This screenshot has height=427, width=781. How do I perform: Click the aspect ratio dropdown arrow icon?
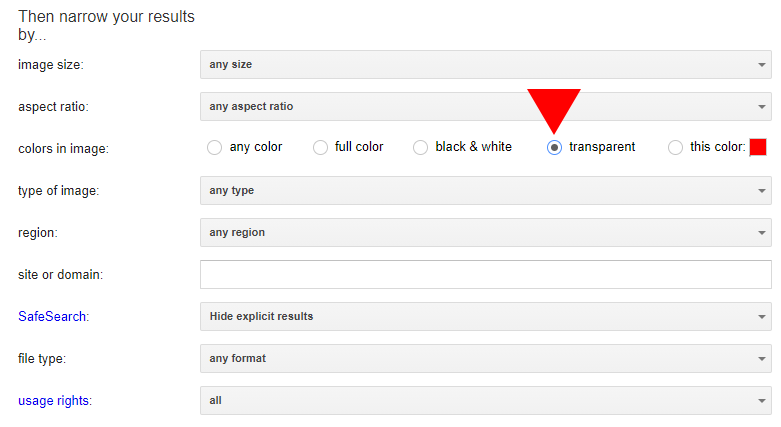(762, 107)
